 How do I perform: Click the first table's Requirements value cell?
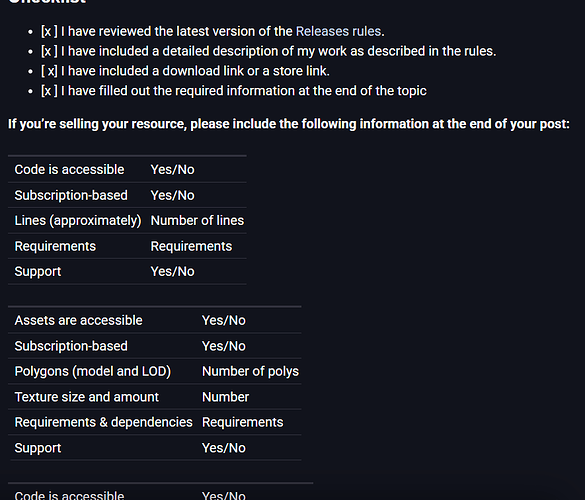pyautogui.click(x=191, y=246)
